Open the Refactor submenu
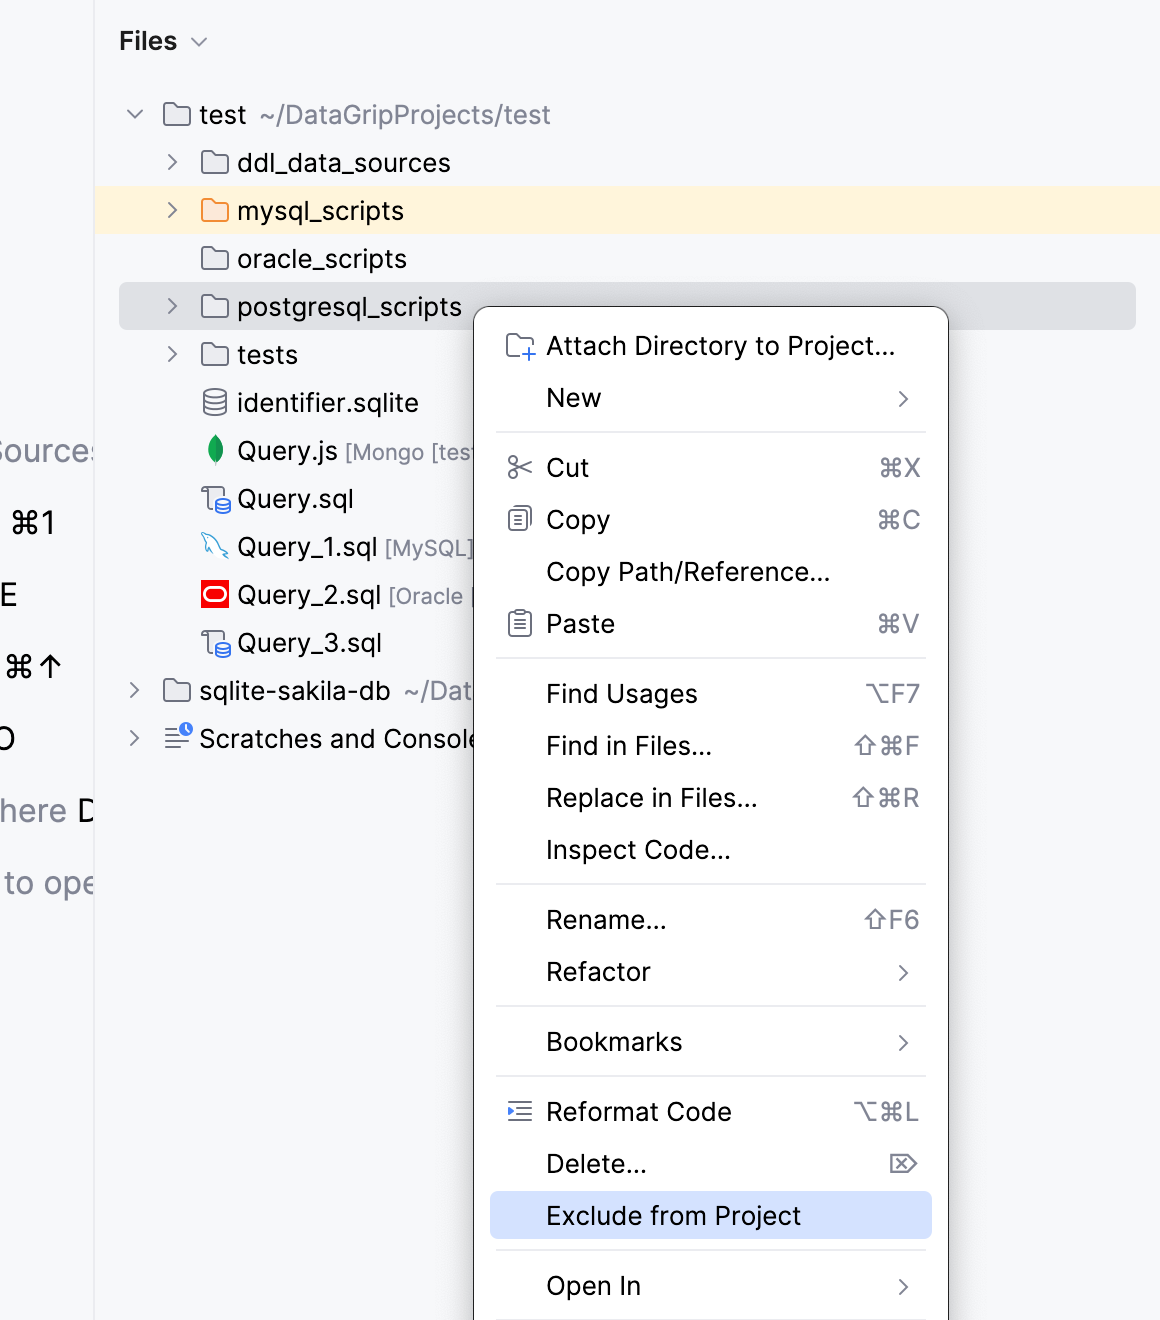 (598, 971)
